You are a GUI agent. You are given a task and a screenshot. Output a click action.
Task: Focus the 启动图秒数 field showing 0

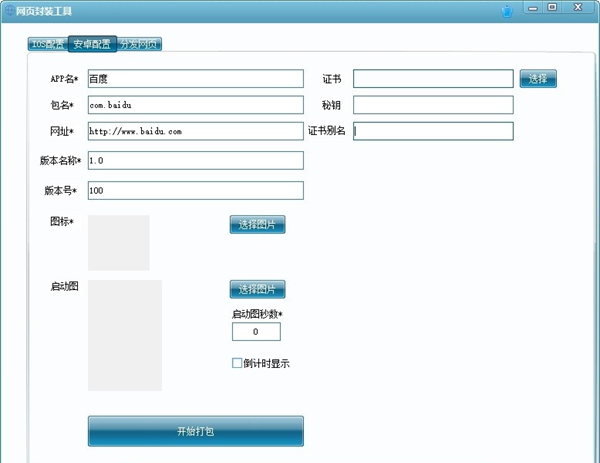(256, 332)
